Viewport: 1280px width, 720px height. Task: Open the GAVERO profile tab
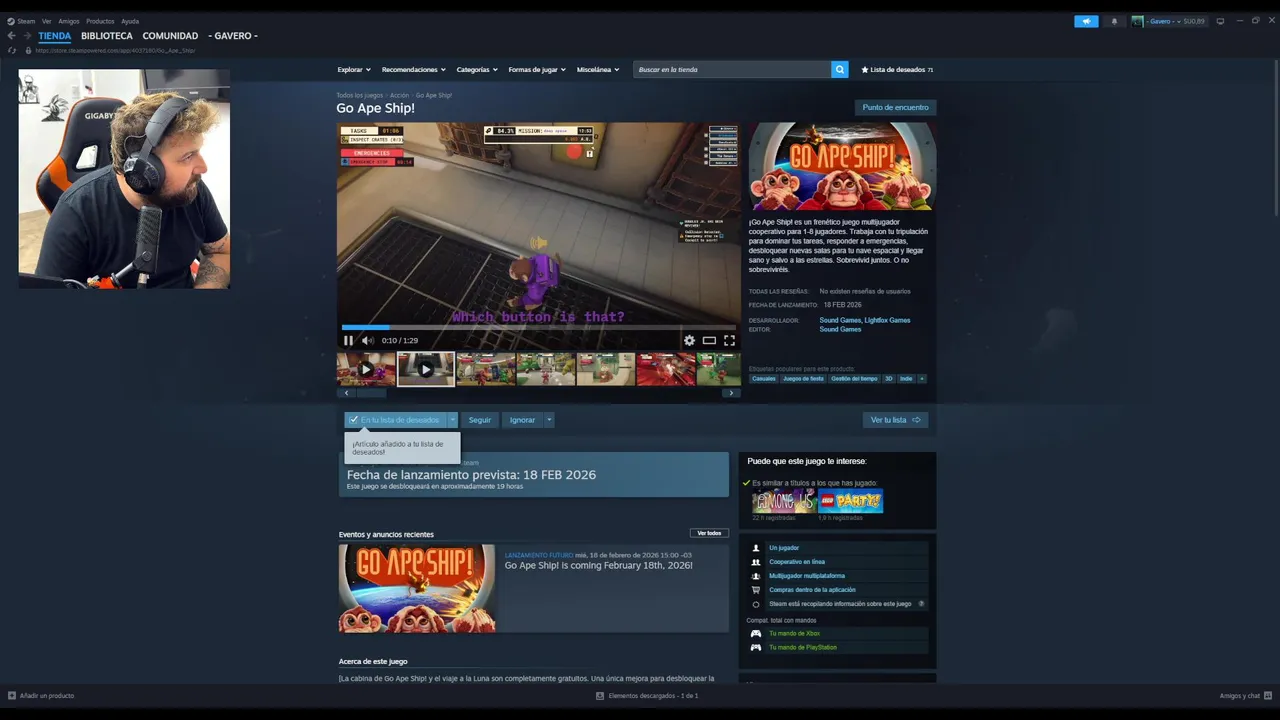pyautogui.click(x=233, y=36)
